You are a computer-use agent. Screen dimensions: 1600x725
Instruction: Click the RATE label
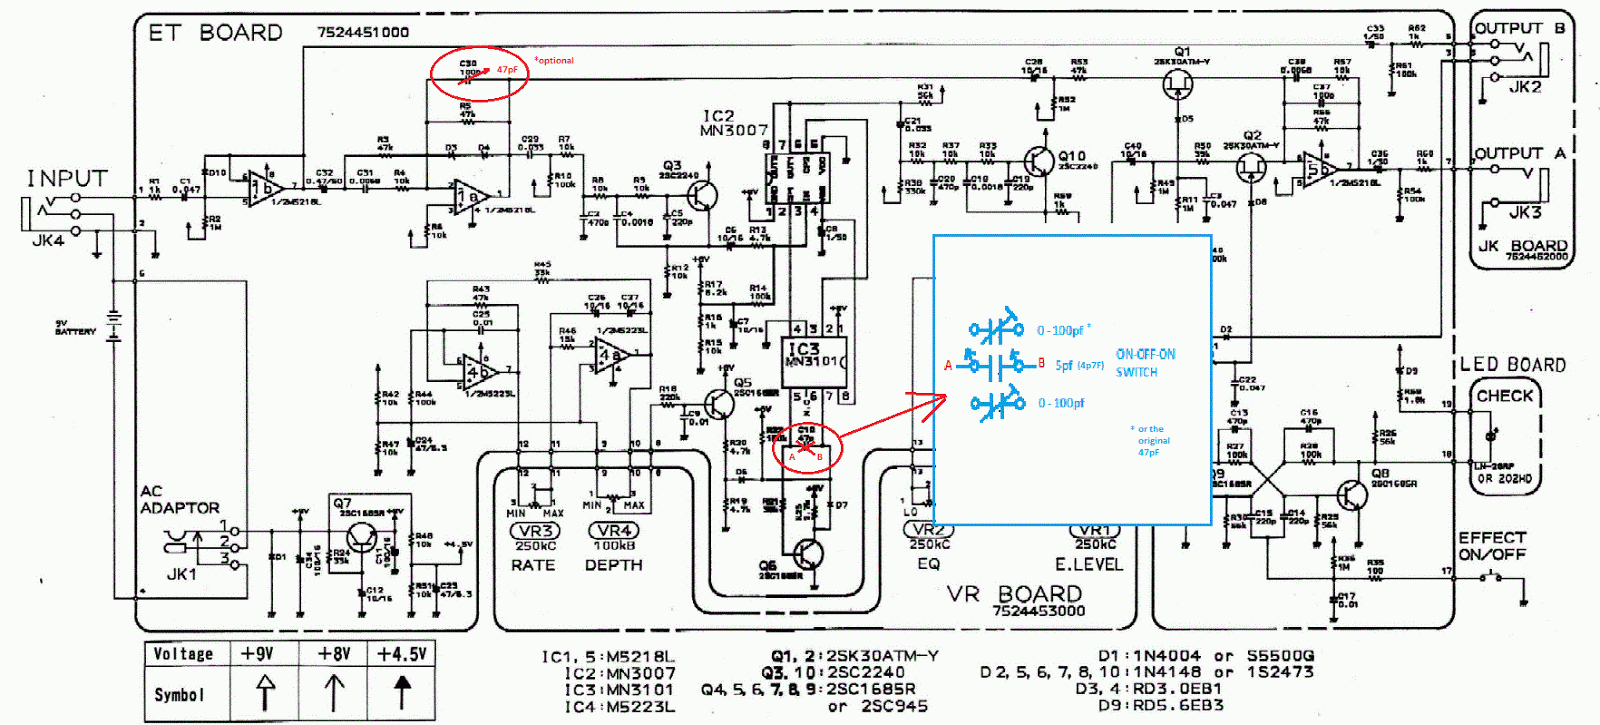(533, 565)
